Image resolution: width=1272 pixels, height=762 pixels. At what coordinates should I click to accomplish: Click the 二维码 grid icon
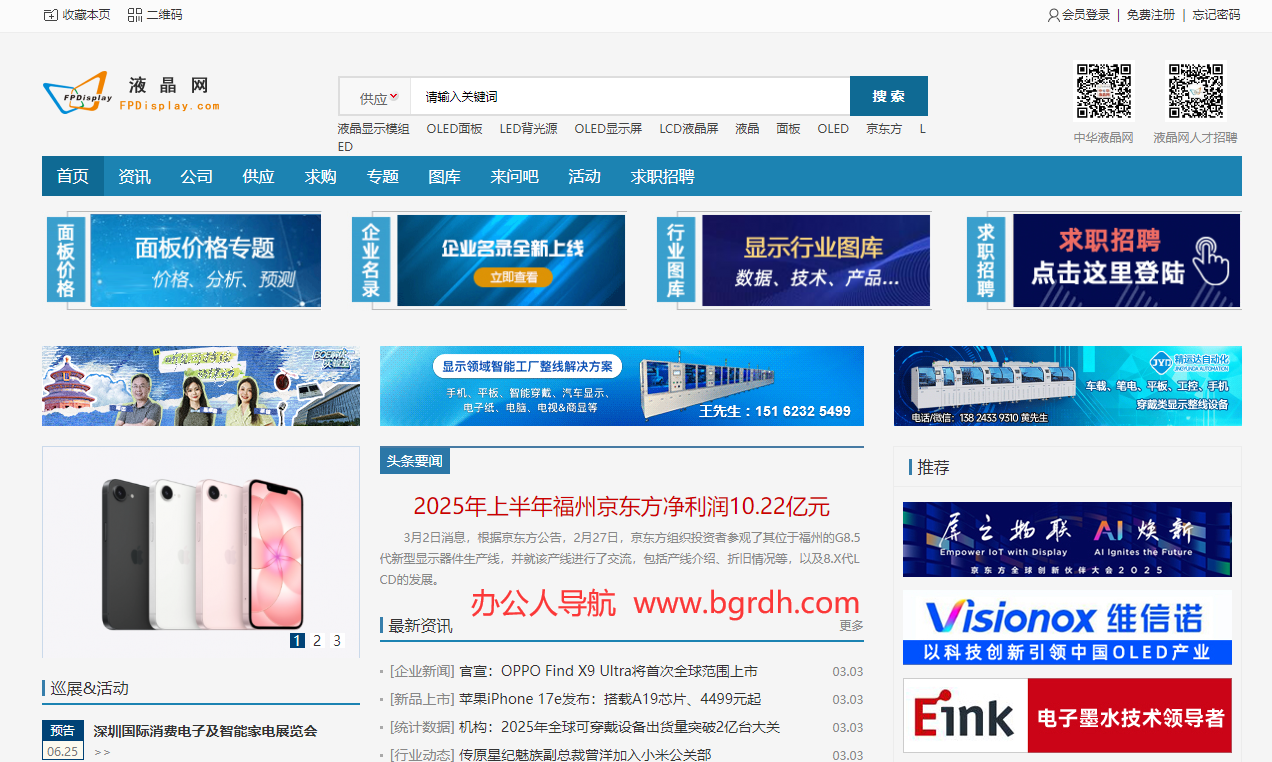coord(135,15)
